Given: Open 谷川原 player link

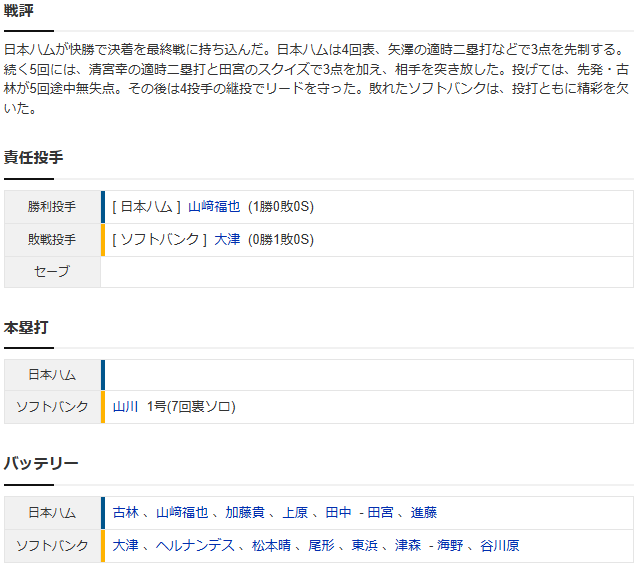Looking at the screenshot, I should (x=500, y=545).
